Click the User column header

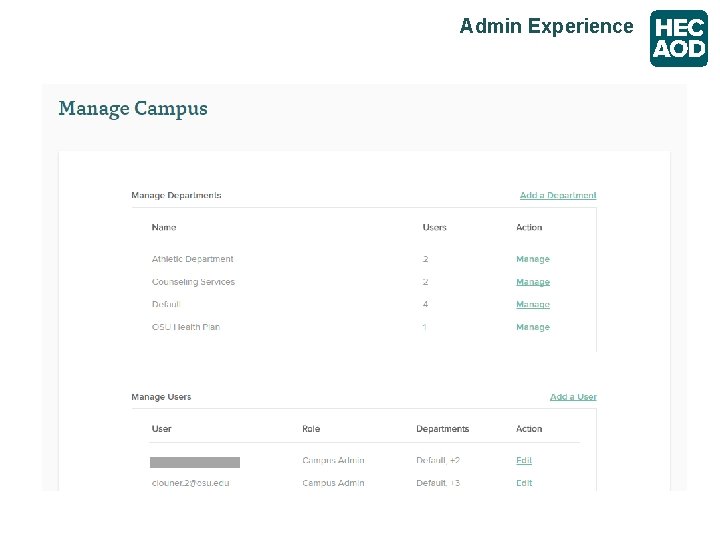pos(161,429)
